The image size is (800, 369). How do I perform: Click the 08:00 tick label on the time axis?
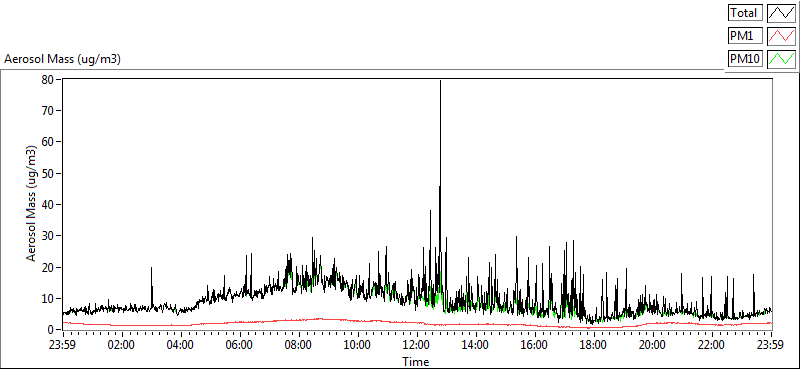click(x=298, y=345)
